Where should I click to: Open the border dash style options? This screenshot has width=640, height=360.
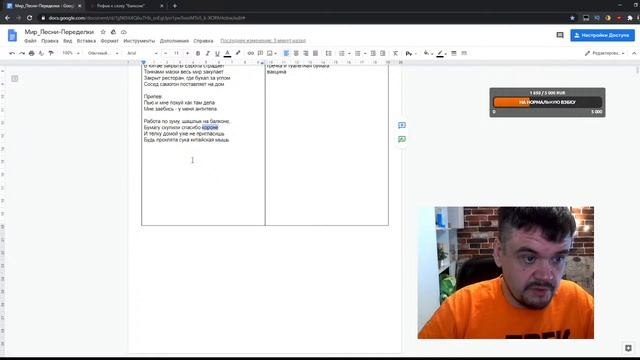coord(464,53)
